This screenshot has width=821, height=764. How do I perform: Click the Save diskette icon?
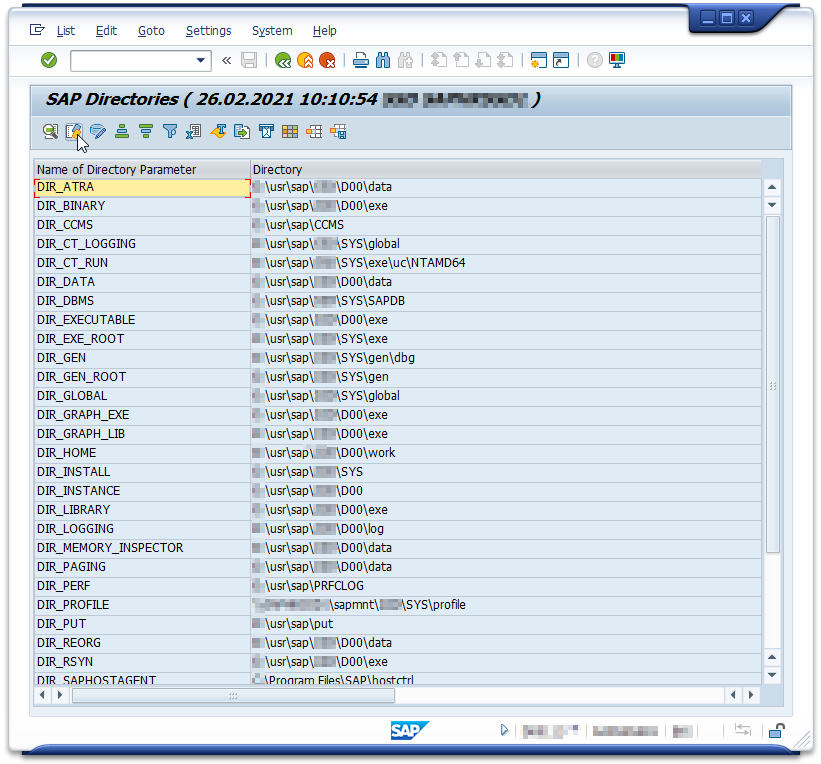coord(249,60)
